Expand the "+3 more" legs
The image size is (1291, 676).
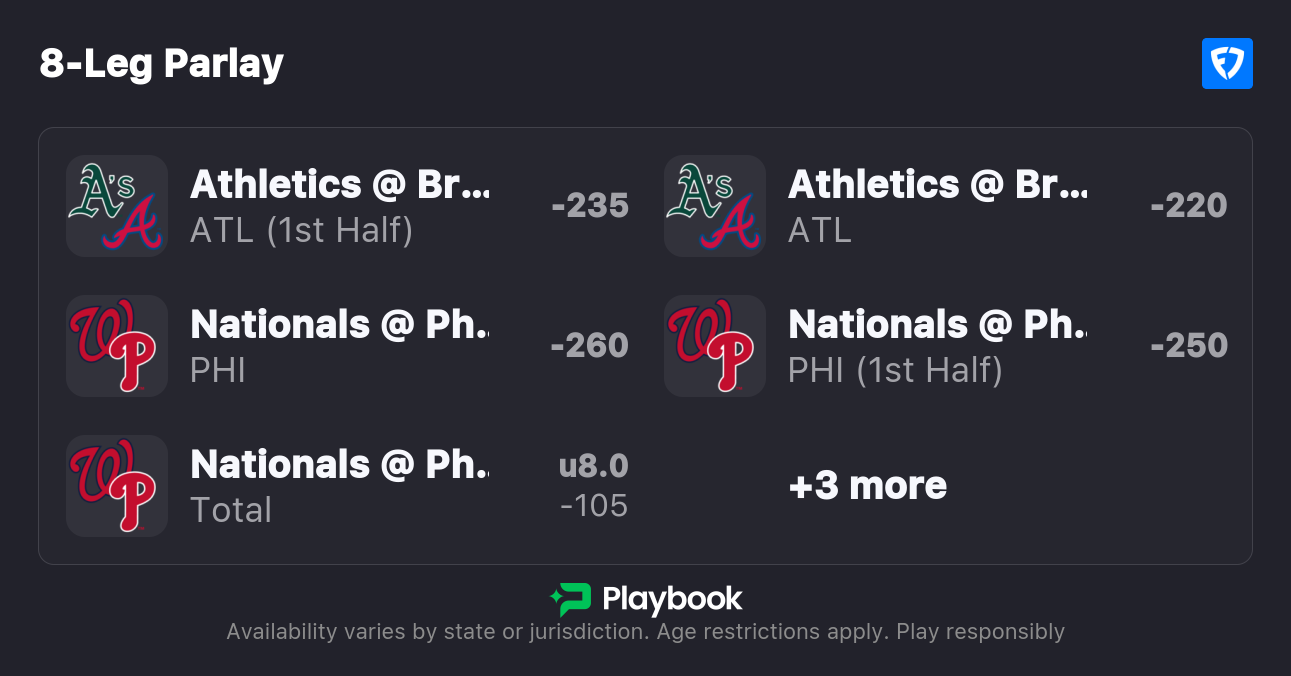(x=867, y=486)
